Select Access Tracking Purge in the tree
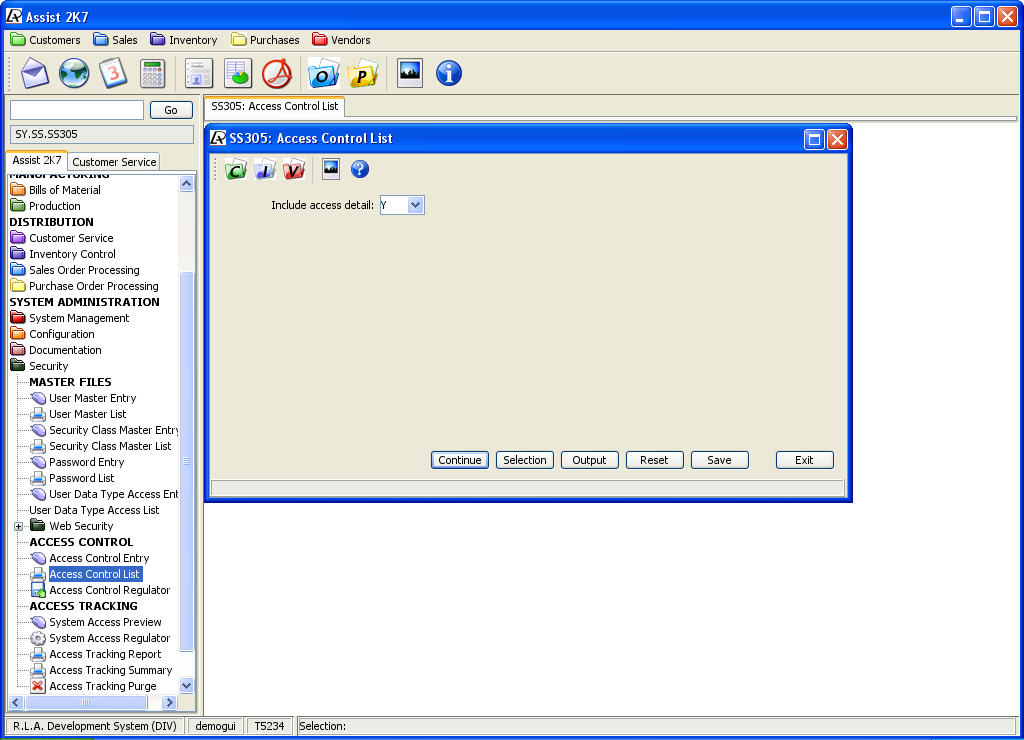Image resolution: width=1024 pixels, height=740 pixels. (x=103, y=686)
